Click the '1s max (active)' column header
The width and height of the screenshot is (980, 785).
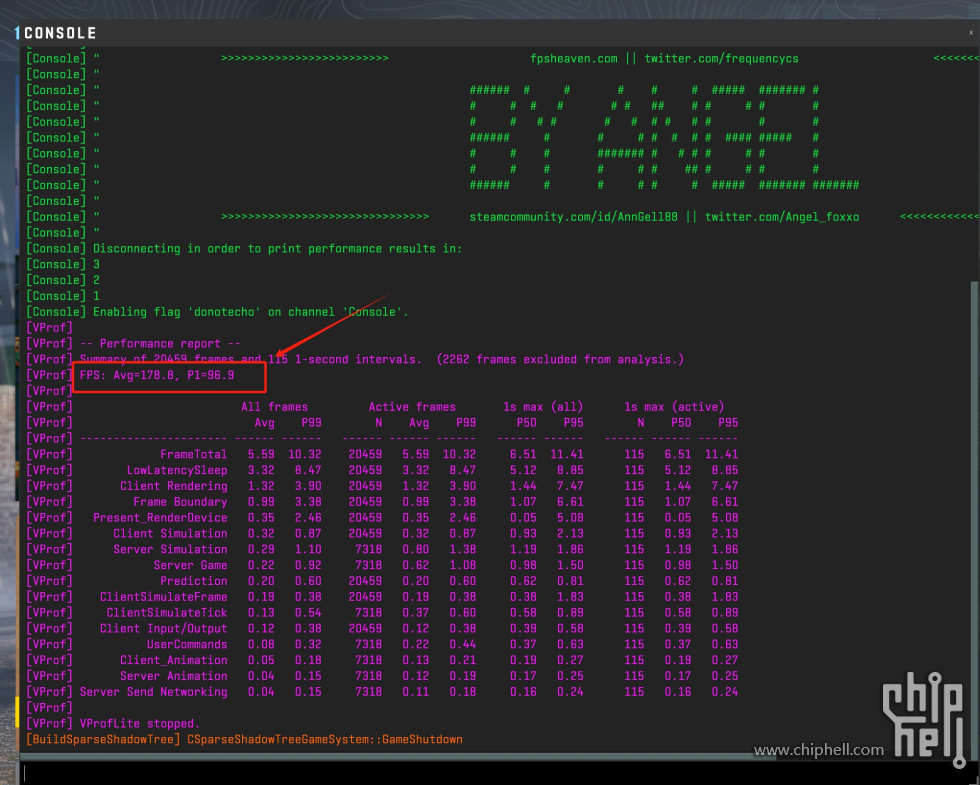pyautogui.click(x=674, y=407)
